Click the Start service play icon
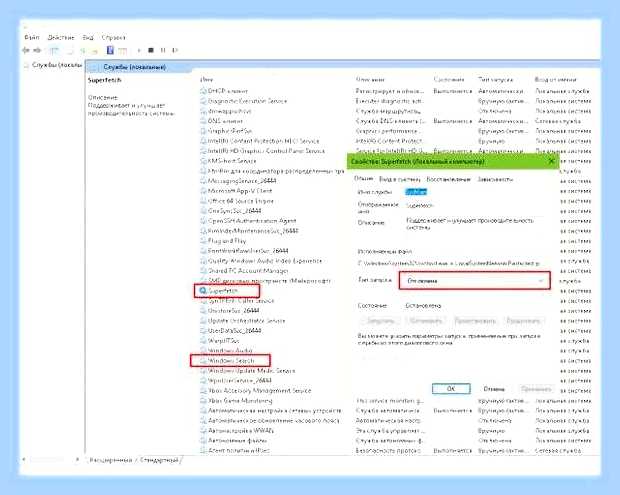Viewport: 620px width, 495px height. tap(139, 50)
